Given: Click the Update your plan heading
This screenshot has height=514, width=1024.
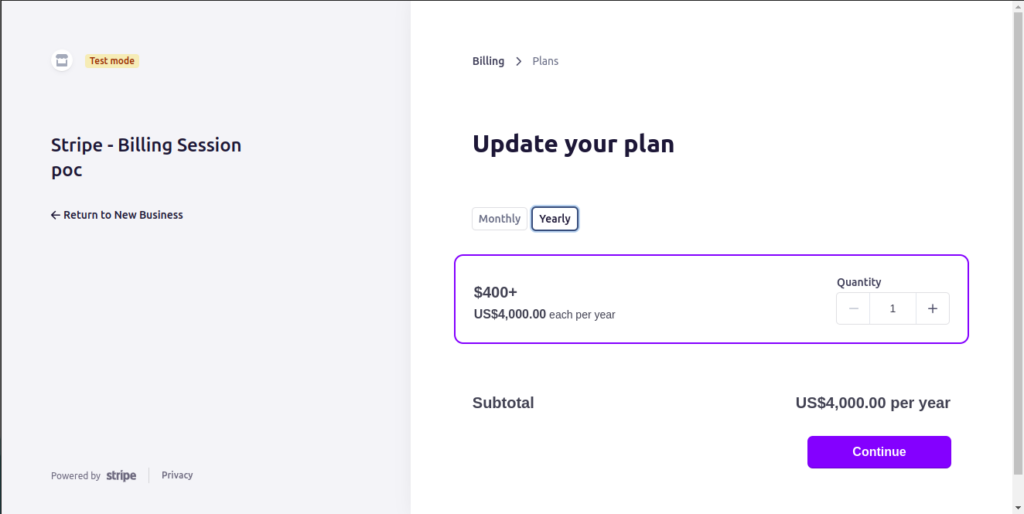Looking at the screenshot, I should coord(573,144).
